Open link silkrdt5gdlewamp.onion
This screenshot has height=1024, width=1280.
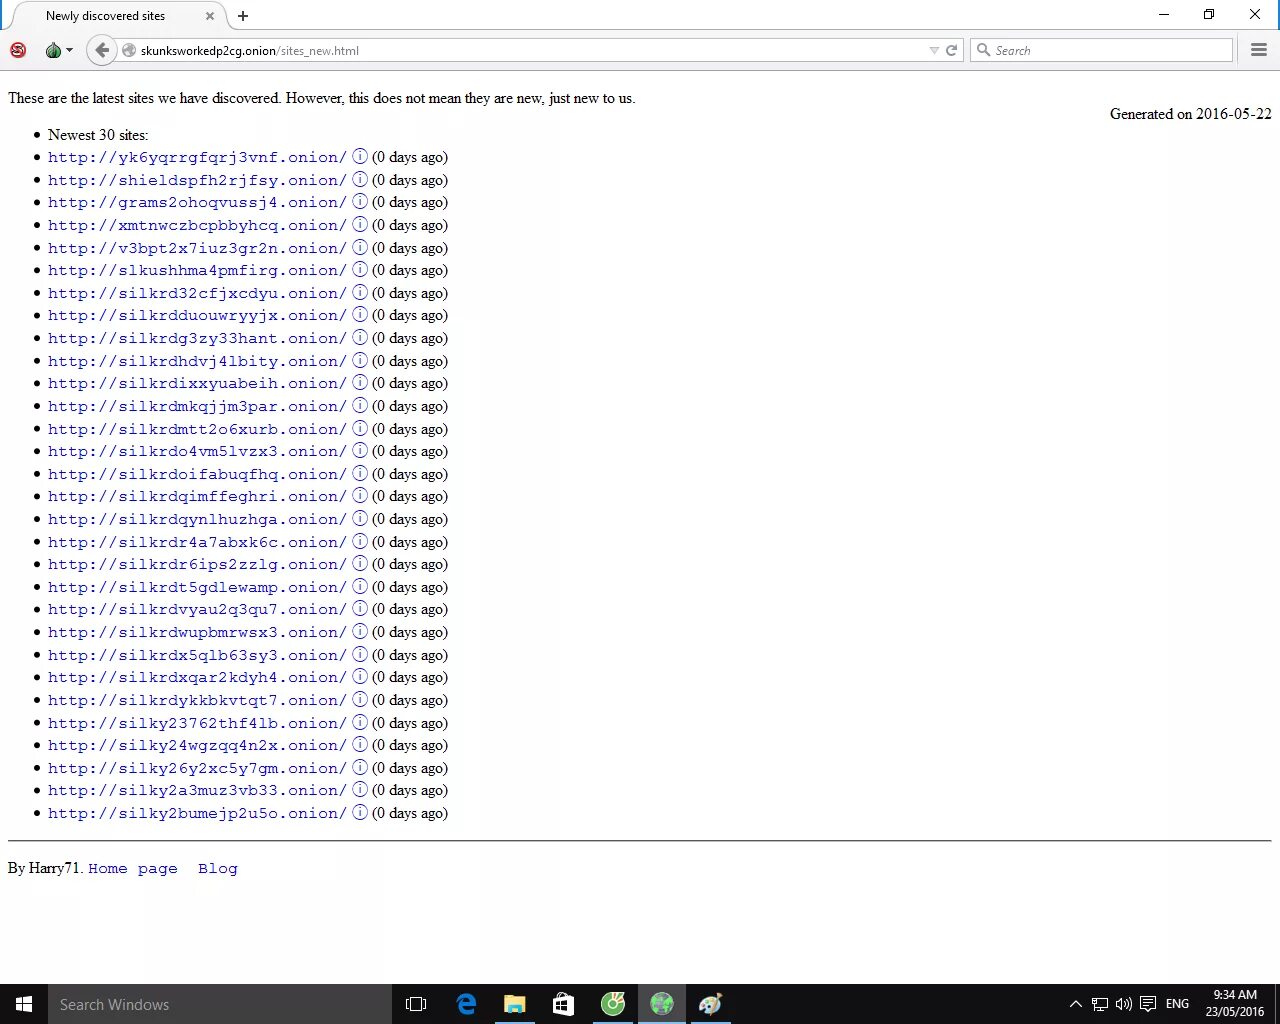[x=197, y=587]
